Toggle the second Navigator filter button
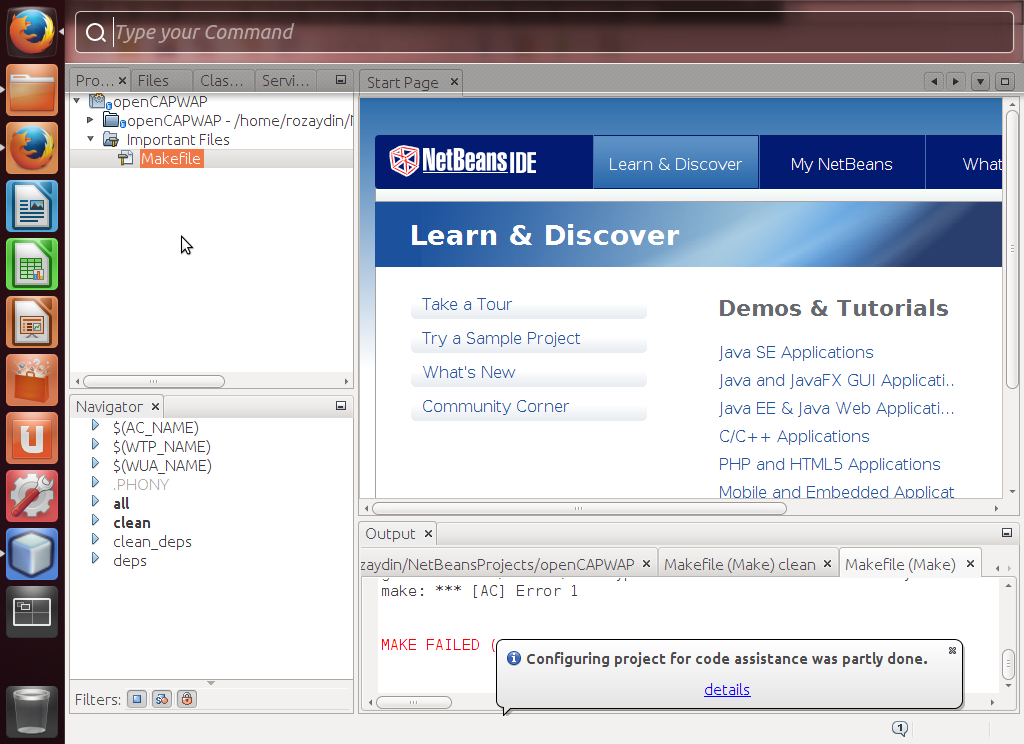Viewport: 1024px width, 744px height. pos(161,699)
